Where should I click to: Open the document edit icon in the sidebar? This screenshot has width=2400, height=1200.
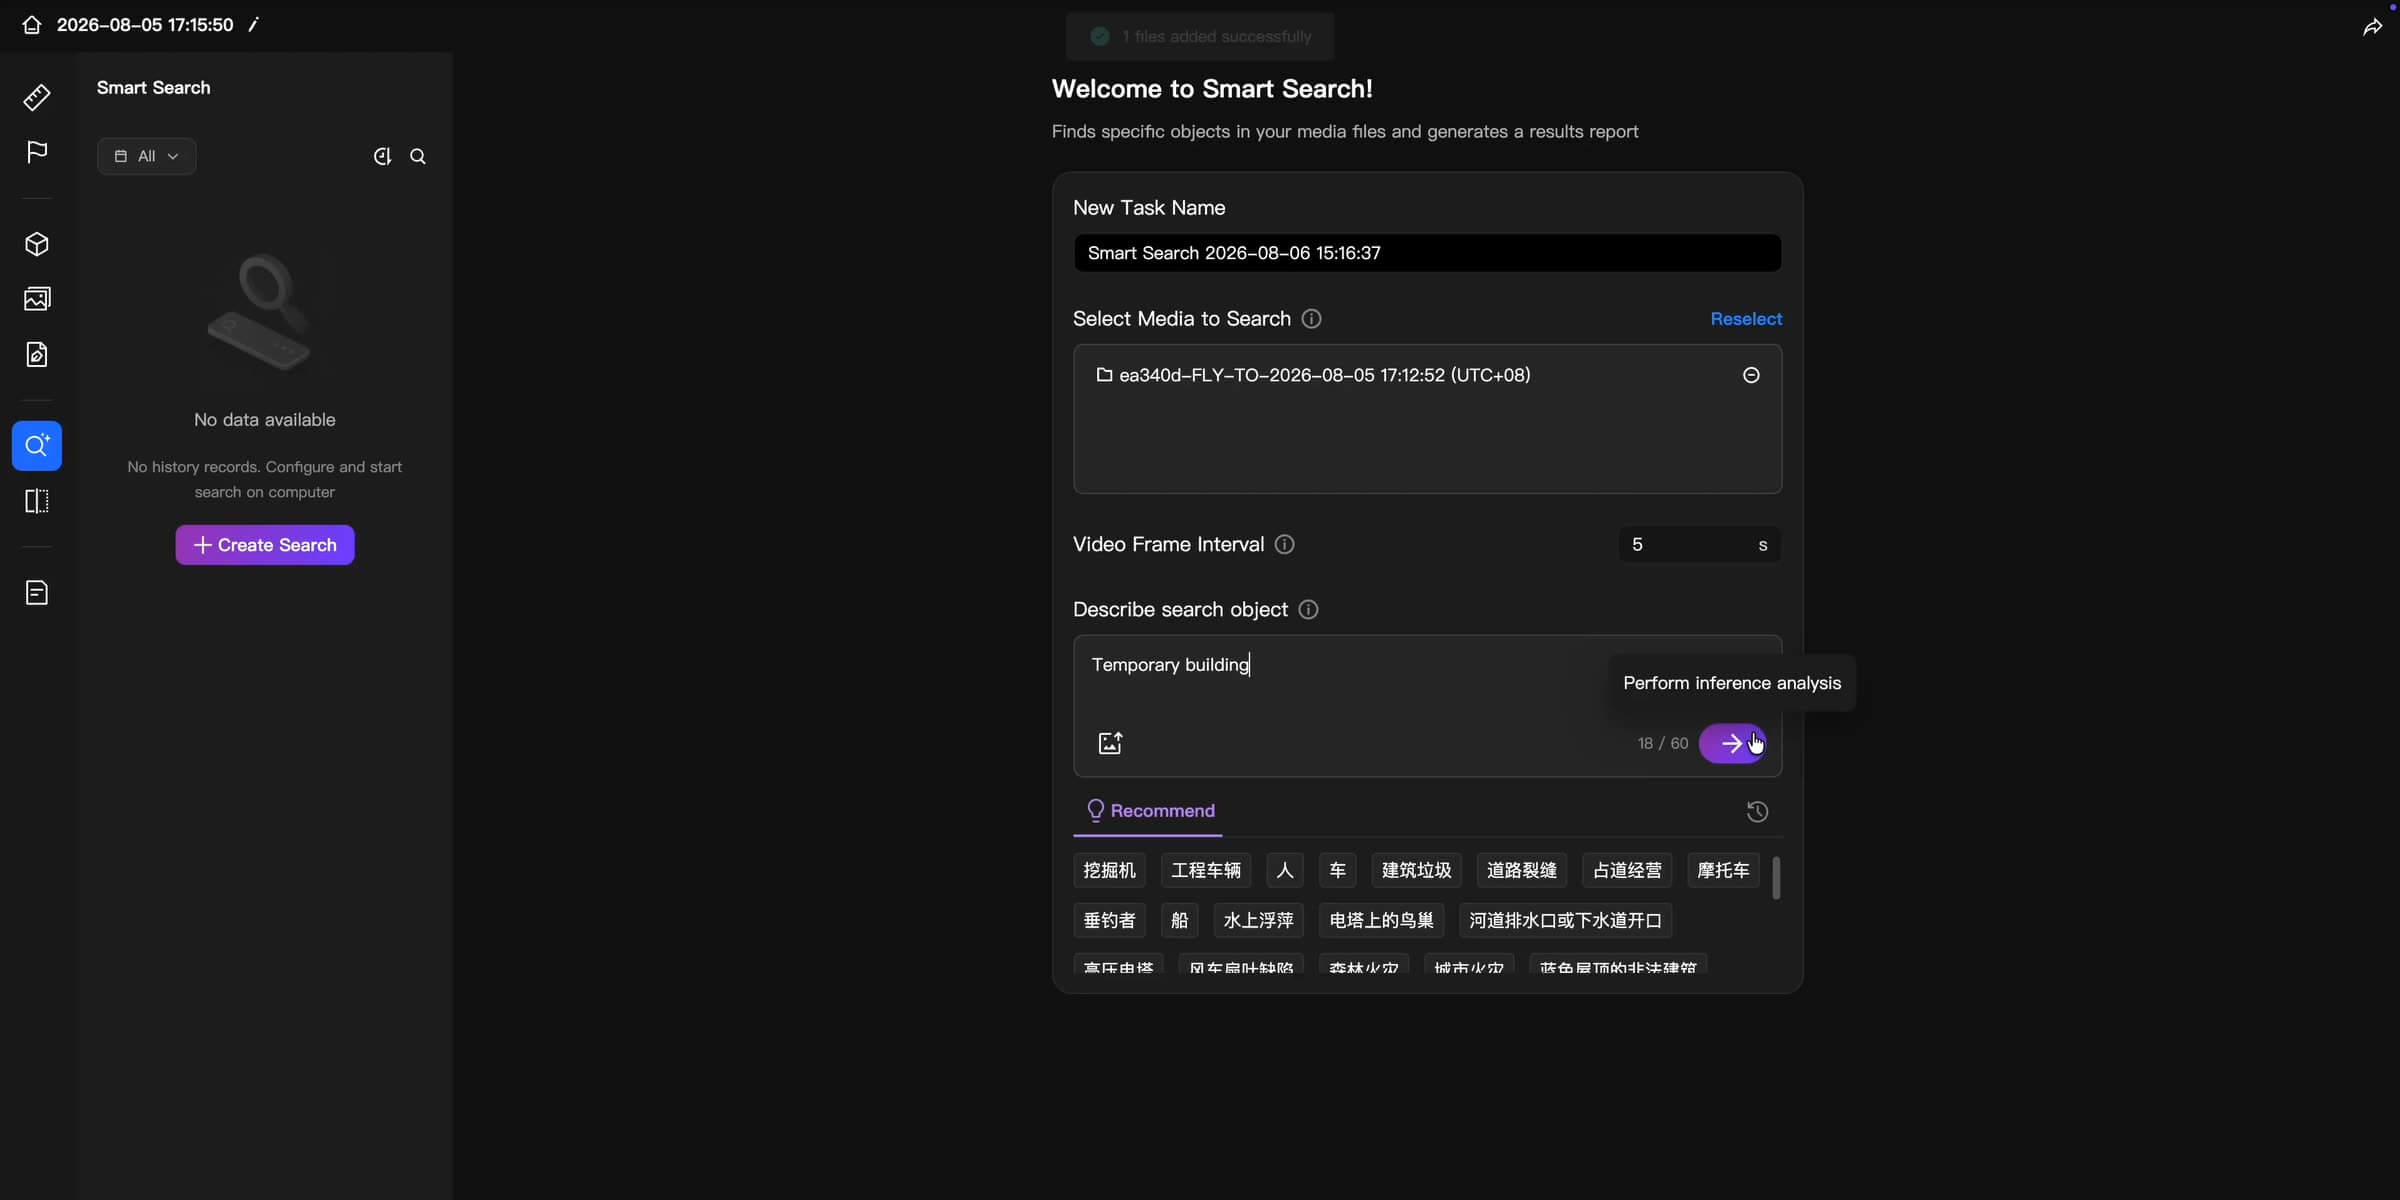(x=37, y=354)
